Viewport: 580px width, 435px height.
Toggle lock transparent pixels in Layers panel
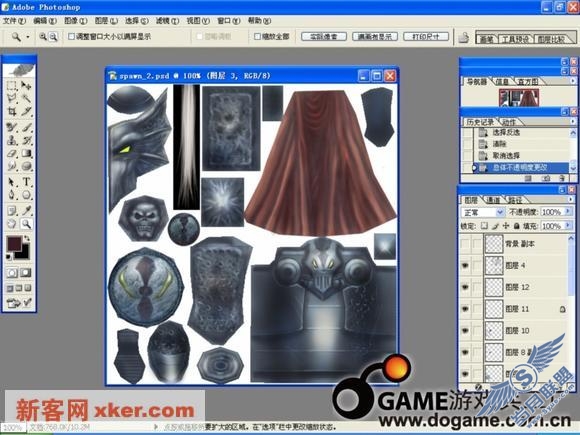[484, 226]
